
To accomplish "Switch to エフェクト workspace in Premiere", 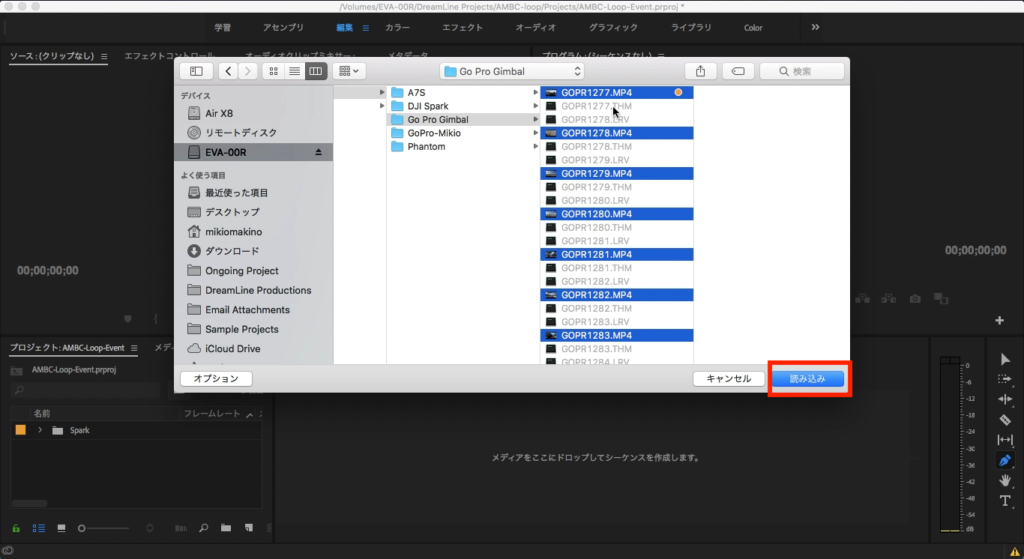I will coord(462,27).
